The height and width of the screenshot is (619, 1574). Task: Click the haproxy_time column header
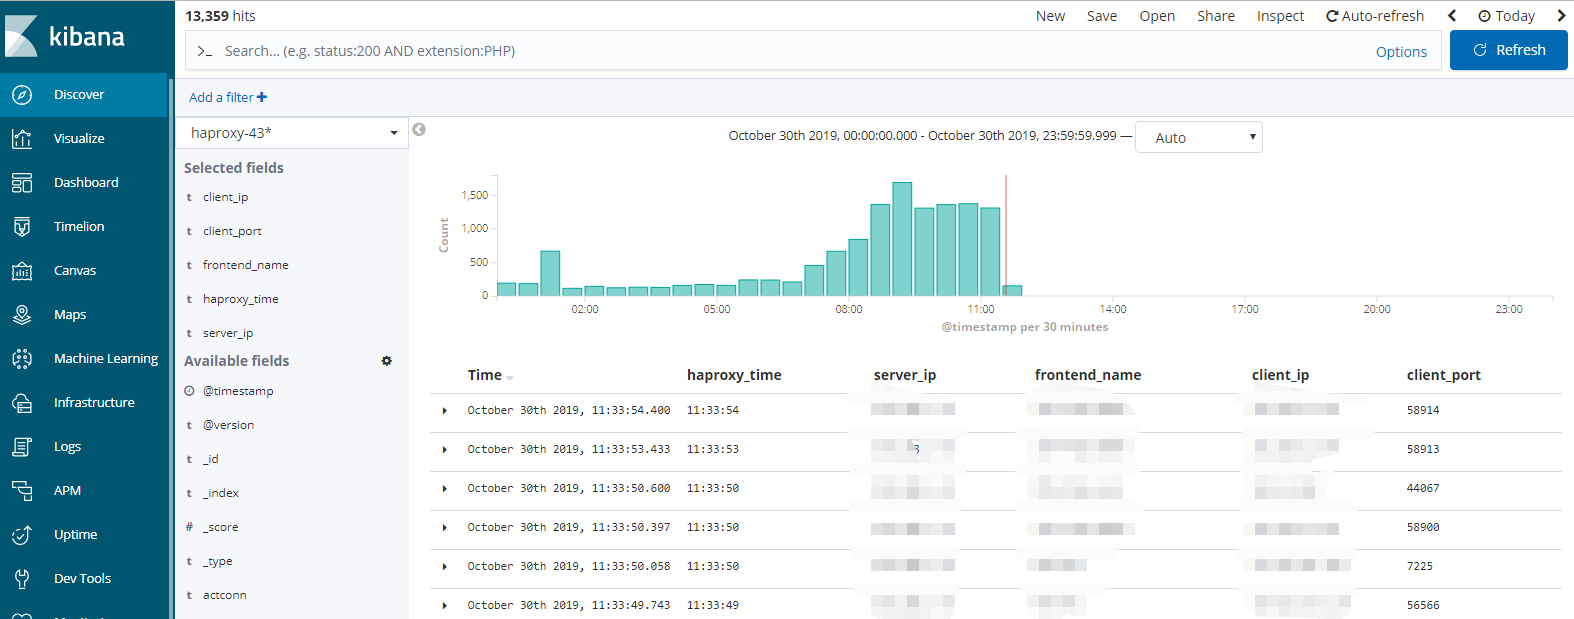pos(734,375)
